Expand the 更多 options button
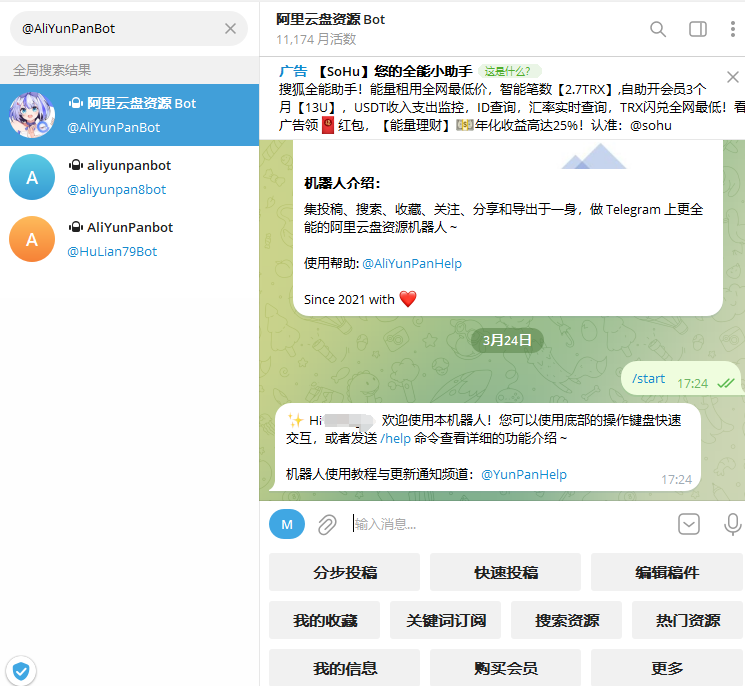Screen dimensions: 745x686 pyautogui.click(x=667, y=668)
